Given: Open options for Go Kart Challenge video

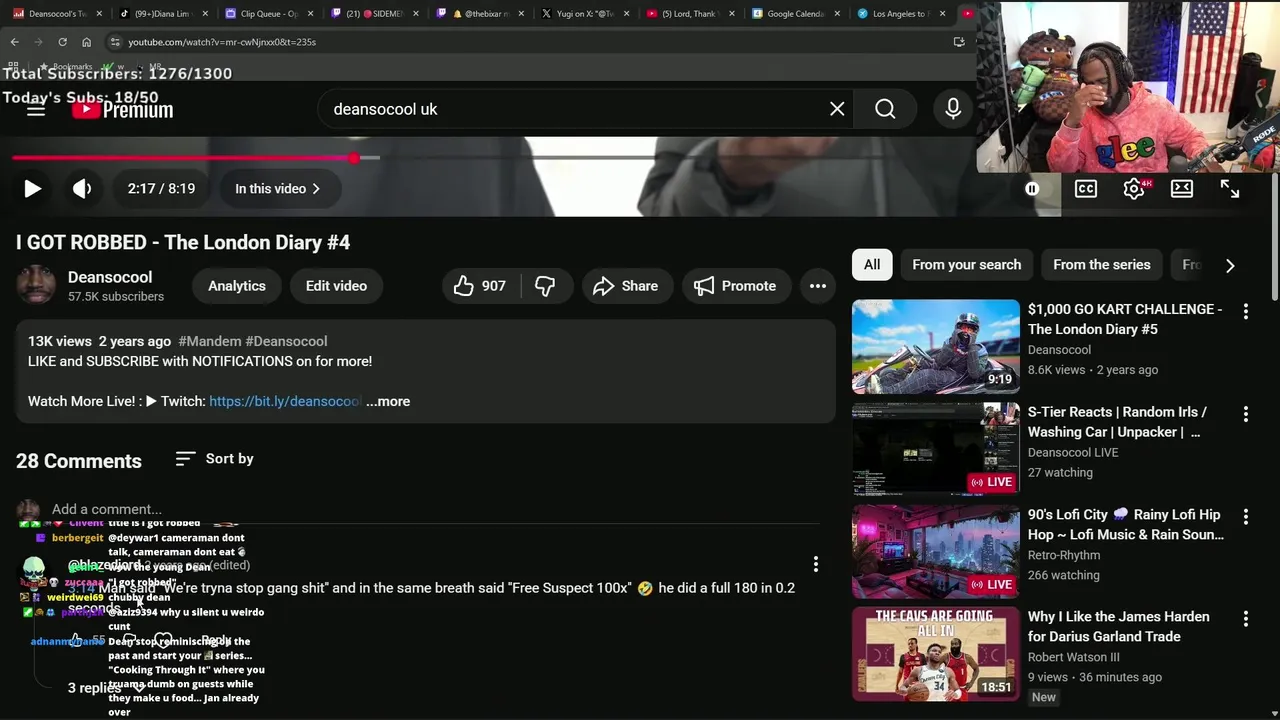Looking at the screenshot, I should pos(1246,312).
